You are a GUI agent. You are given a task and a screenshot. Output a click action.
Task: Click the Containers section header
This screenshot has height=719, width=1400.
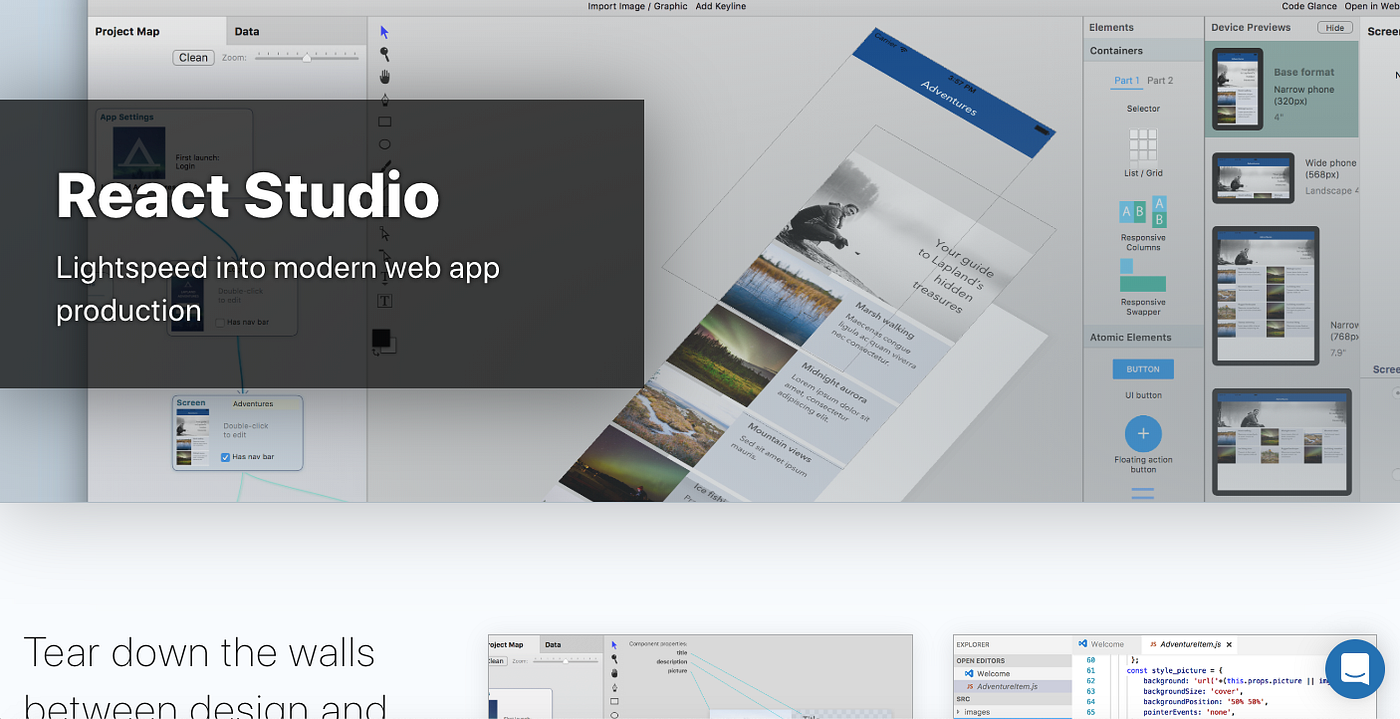tap(1144, 51)
